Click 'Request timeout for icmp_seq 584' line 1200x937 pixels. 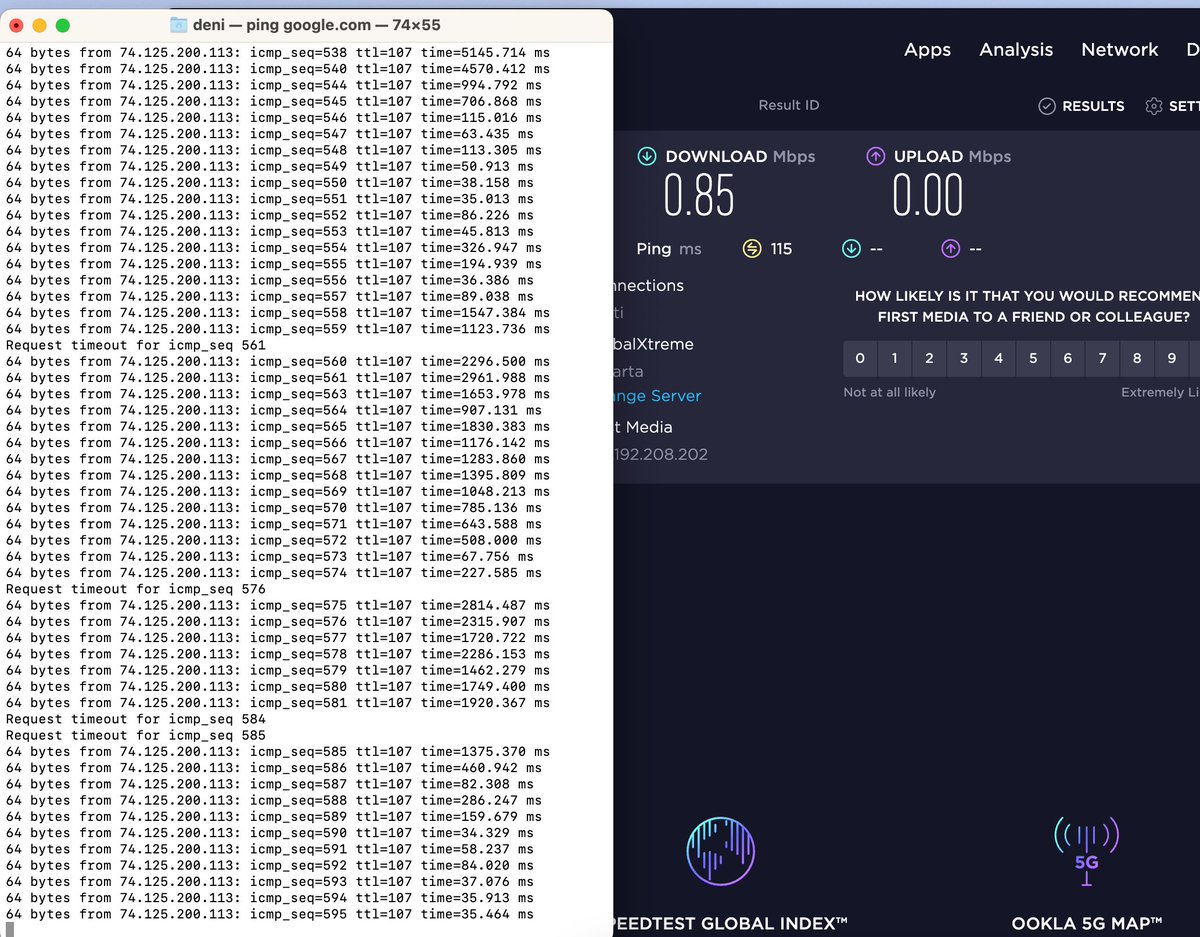[136, 719]
